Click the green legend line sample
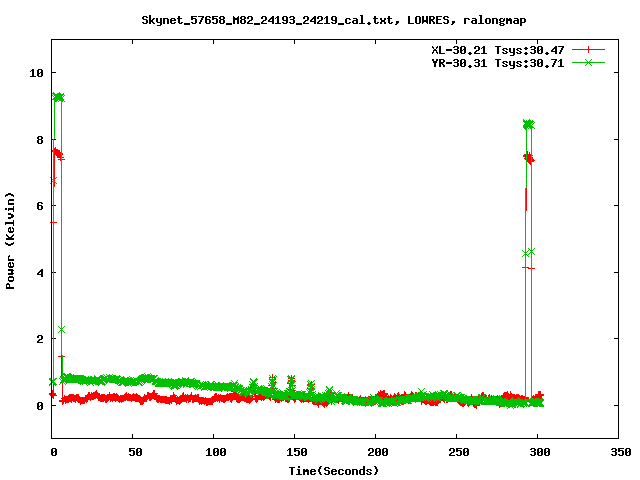This screenshot has height=480, width=640. (588, 62)
